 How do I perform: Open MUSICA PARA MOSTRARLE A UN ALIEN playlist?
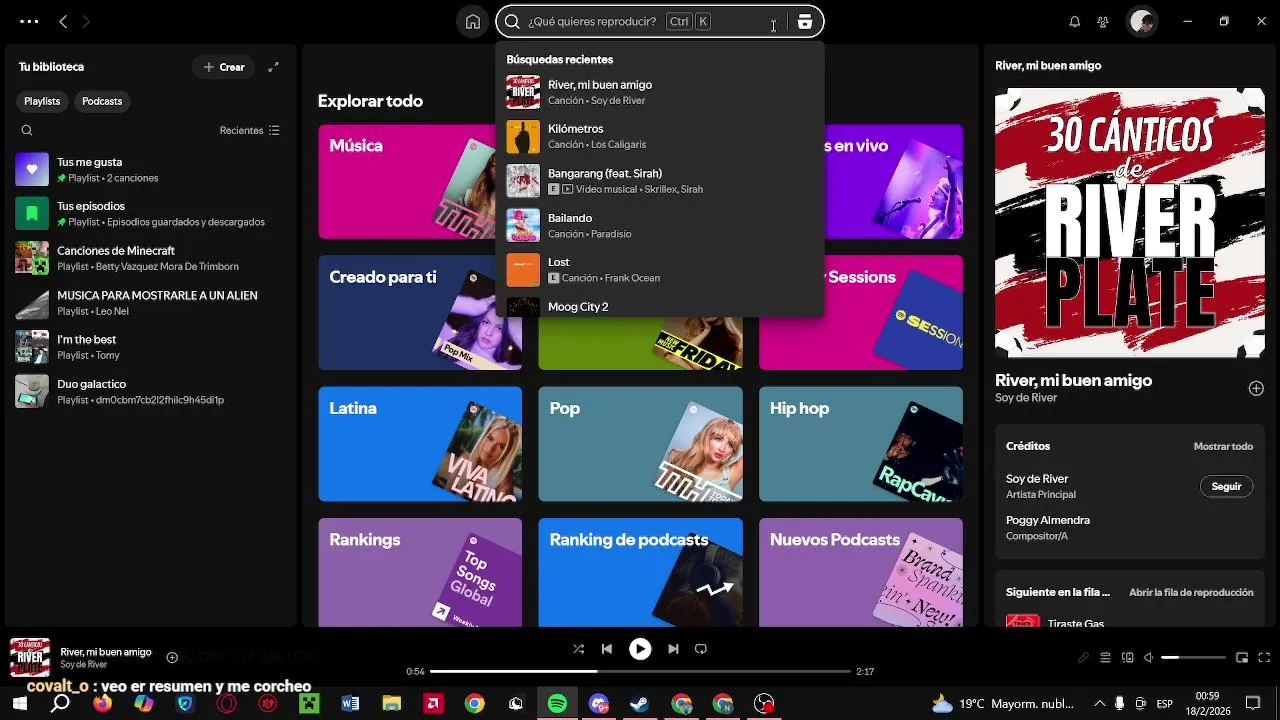[x=150, y=303]
